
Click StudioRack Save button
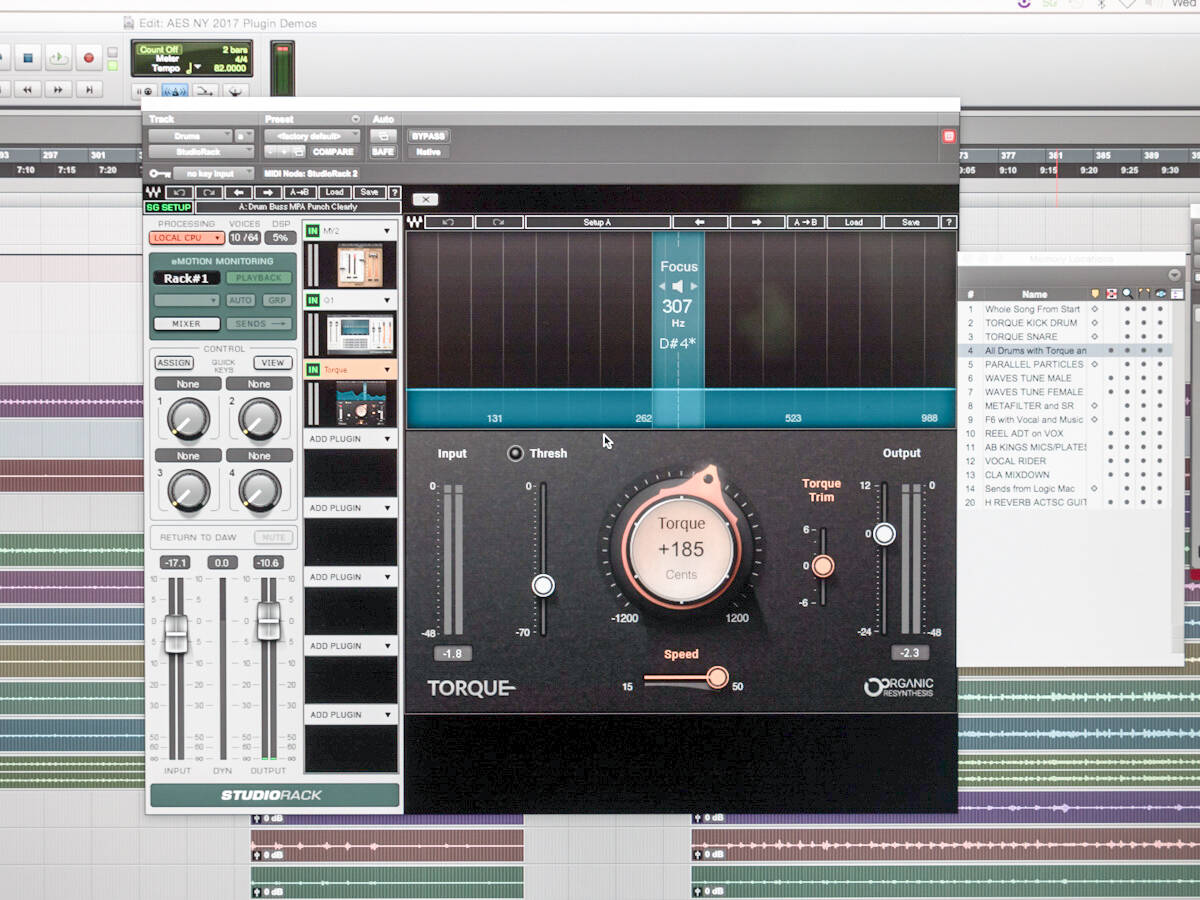[x=369, y=192]
